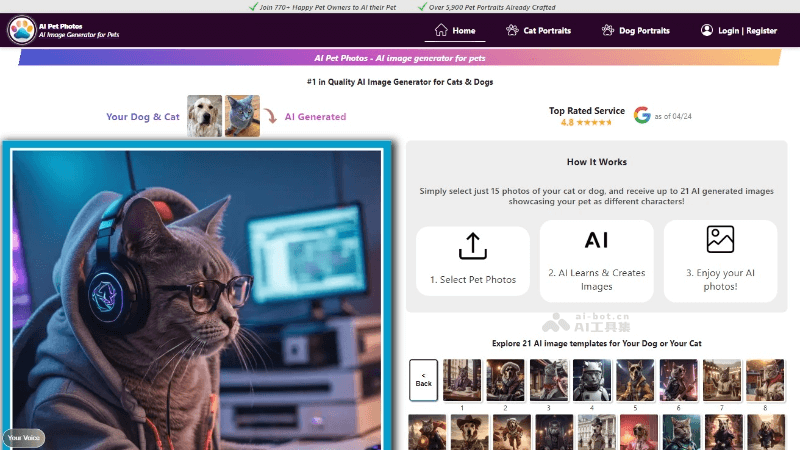Choose template 1 thumbnail in the gallery
Screen dimensions: 800x450
[x=462, y=380]
